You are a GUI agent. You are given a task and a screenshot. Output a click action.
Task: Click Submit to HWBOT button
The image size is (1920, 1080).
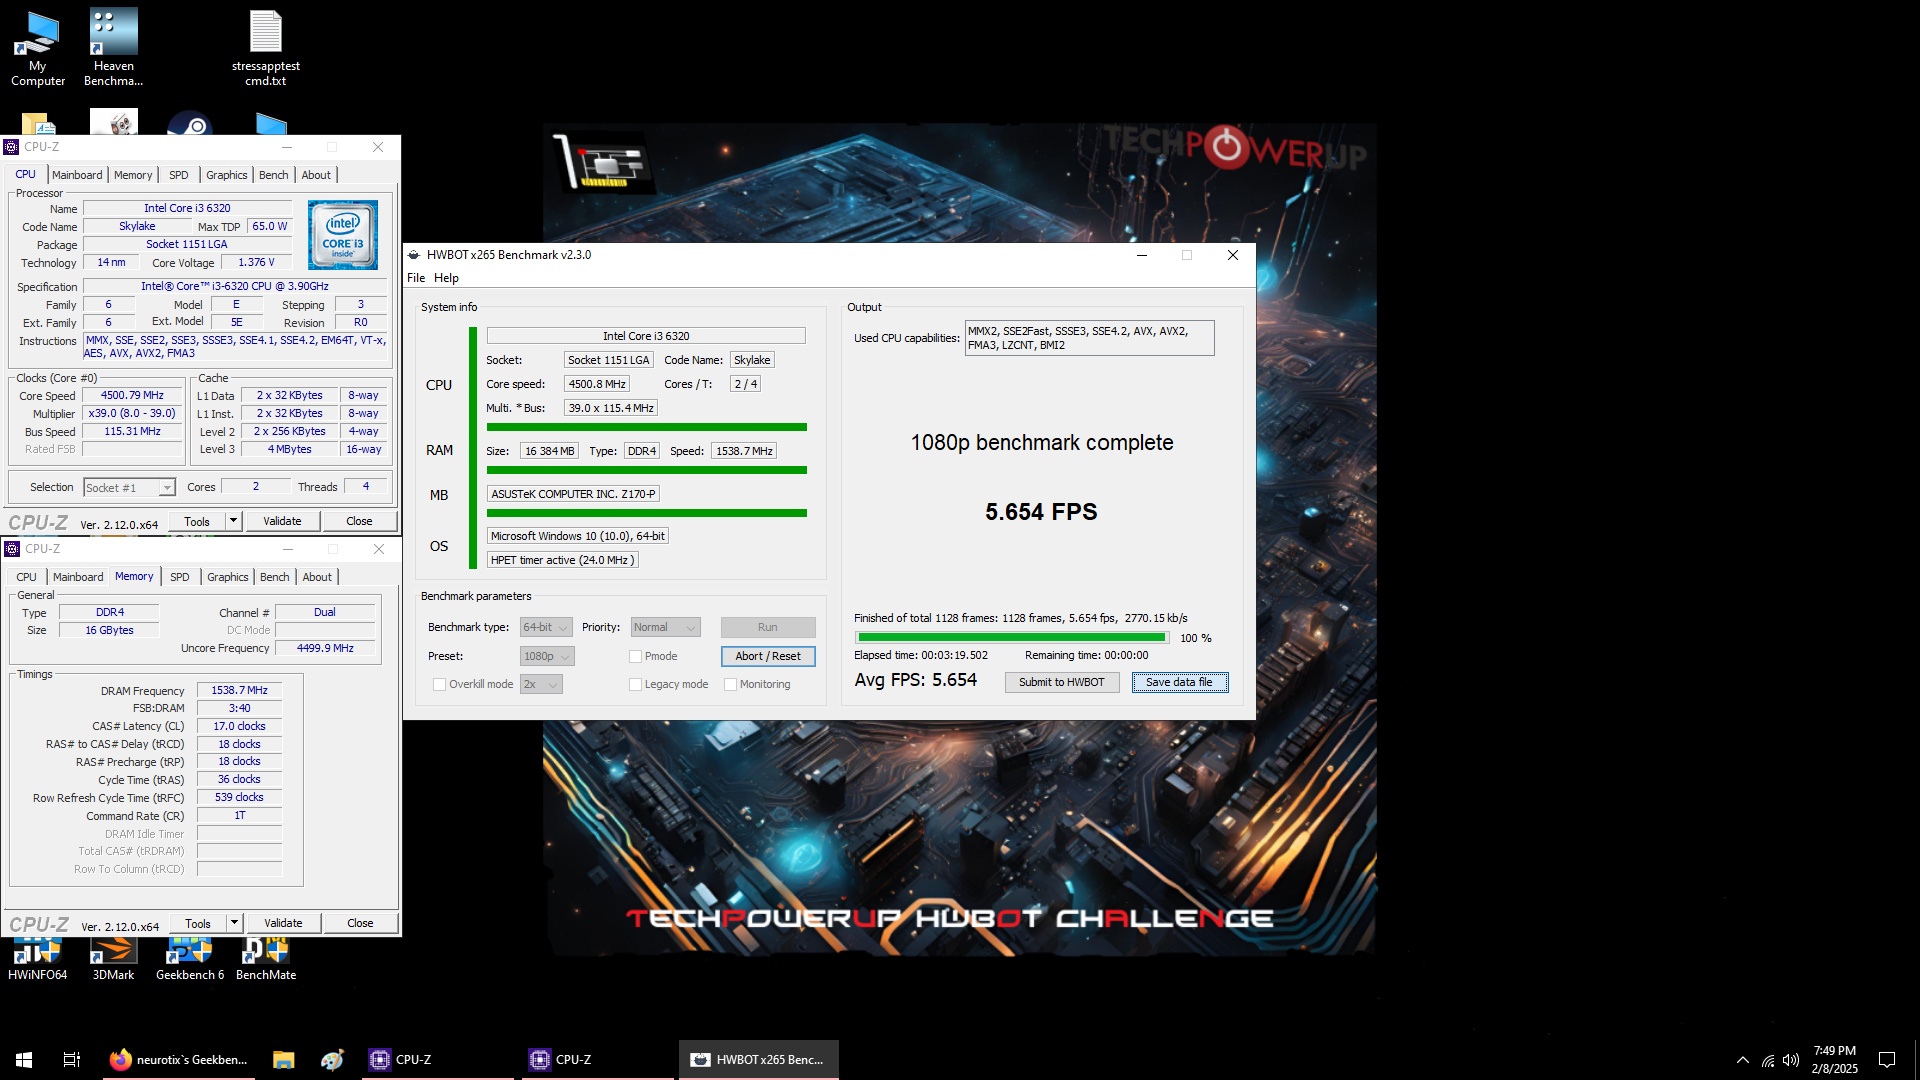point(1062,682)
